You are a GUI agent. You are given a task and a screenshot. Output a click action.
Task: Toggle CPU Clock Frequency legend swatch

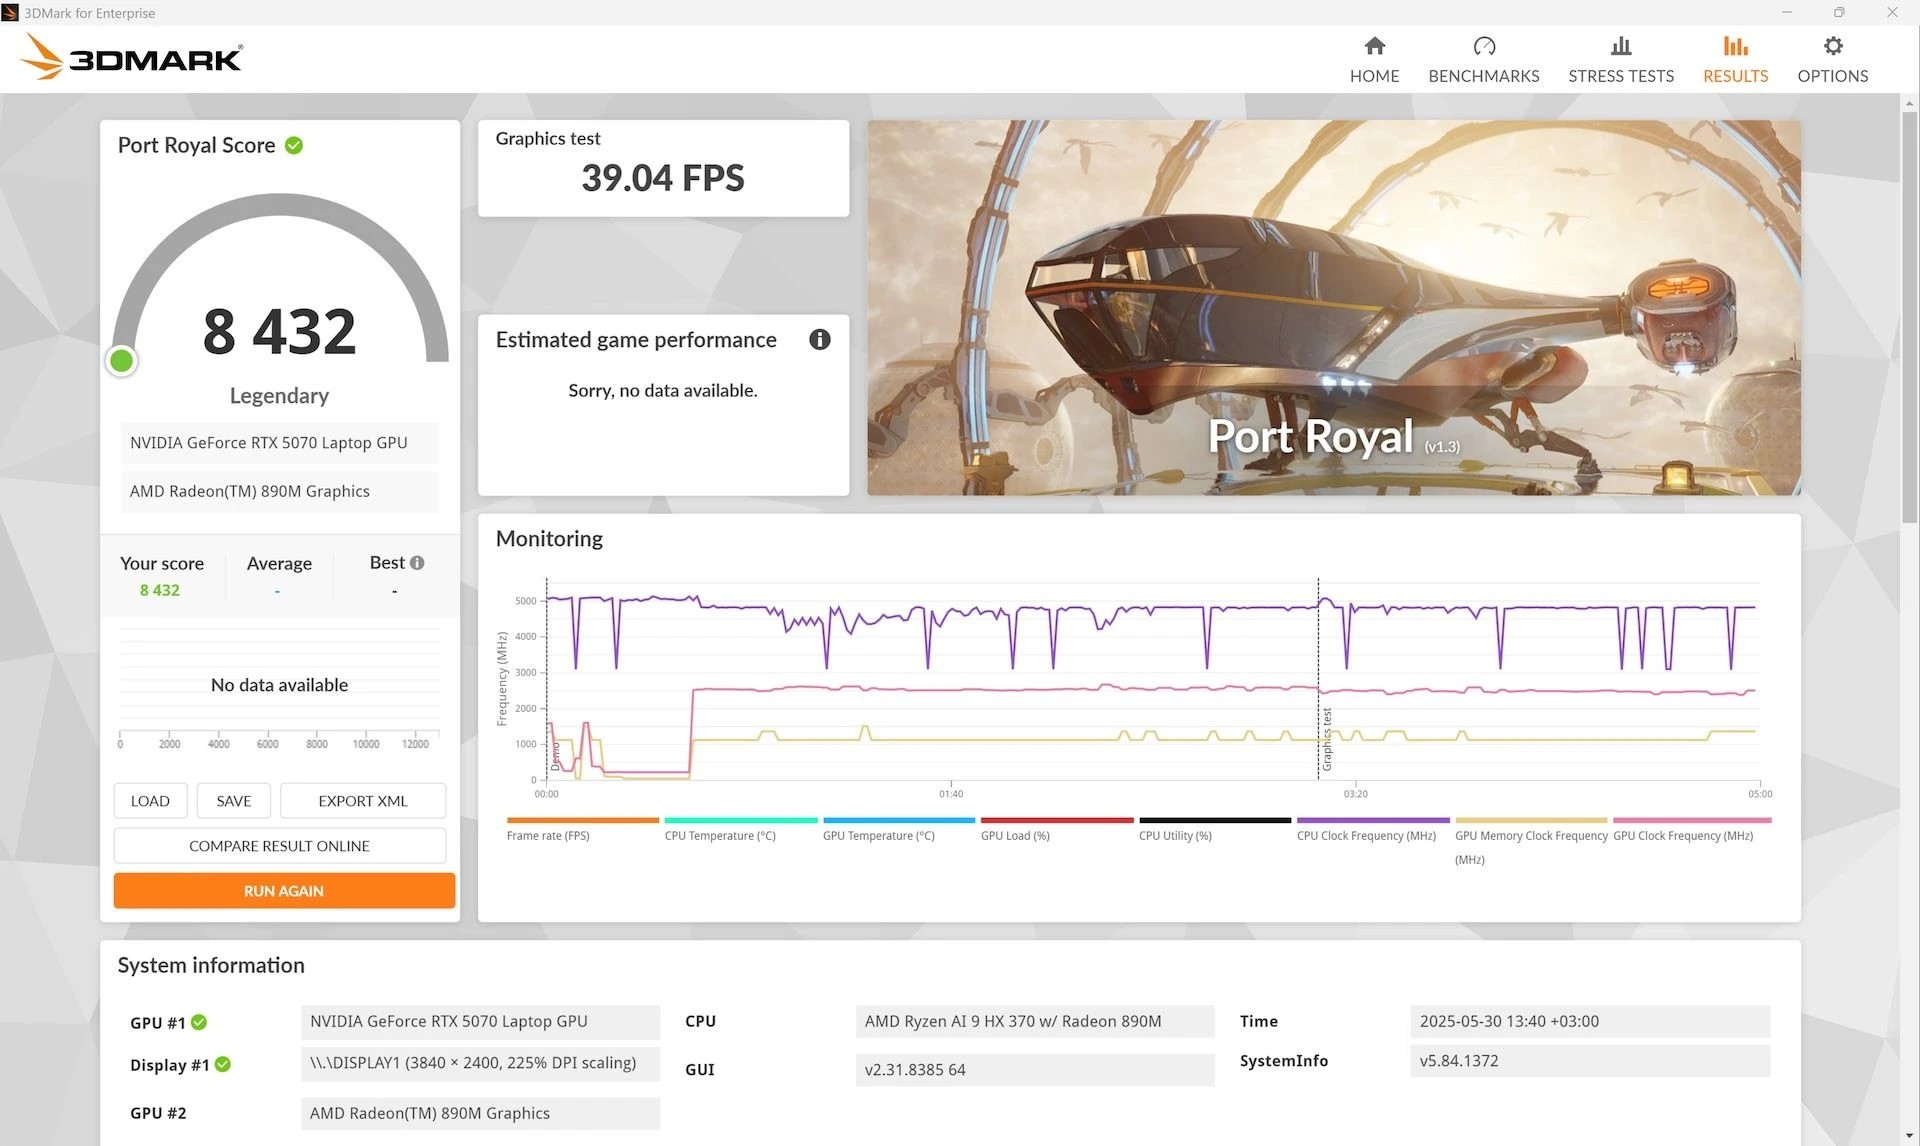pyautogui.click(x=1372, y=821)
